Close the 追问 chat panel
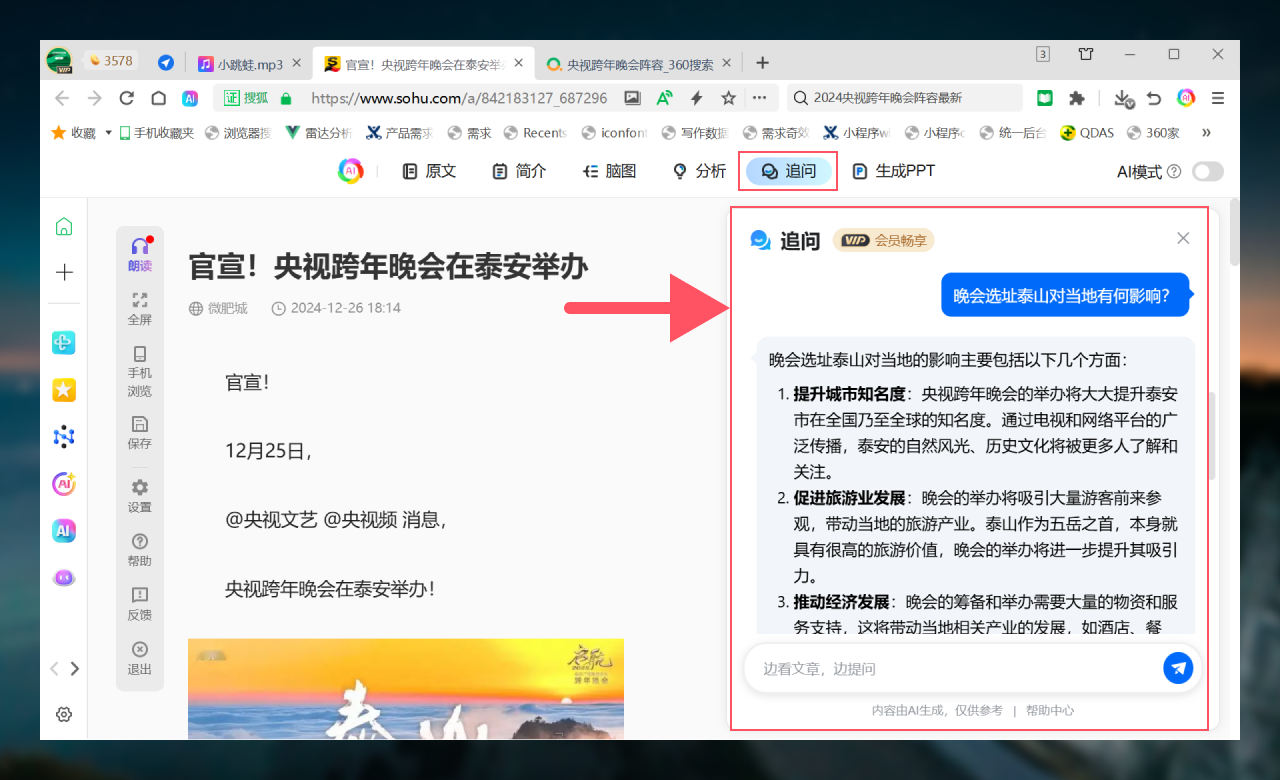The height and width of the screenshot is (780, 1280). click(1183, 238)
